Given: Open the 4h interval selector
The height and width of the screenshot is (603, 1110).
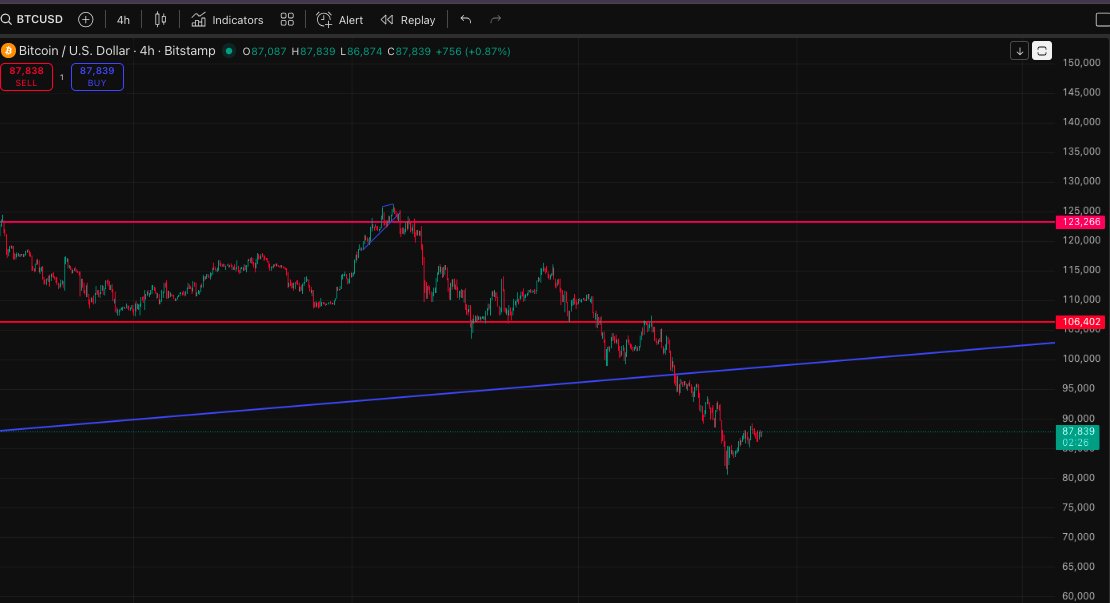Looking at the screenshot, I should (123, 20).
